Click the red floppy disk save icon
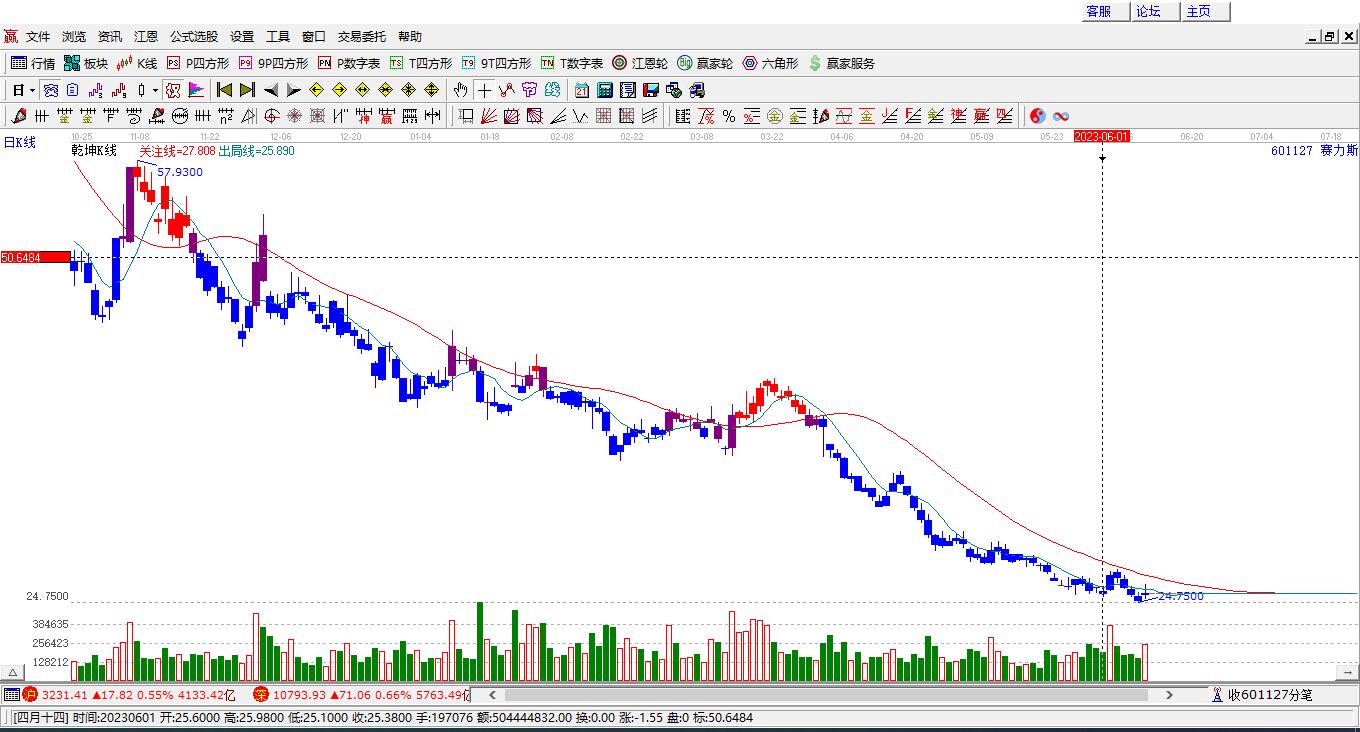Screen dimensions: 1360x732 click(651, 90)
